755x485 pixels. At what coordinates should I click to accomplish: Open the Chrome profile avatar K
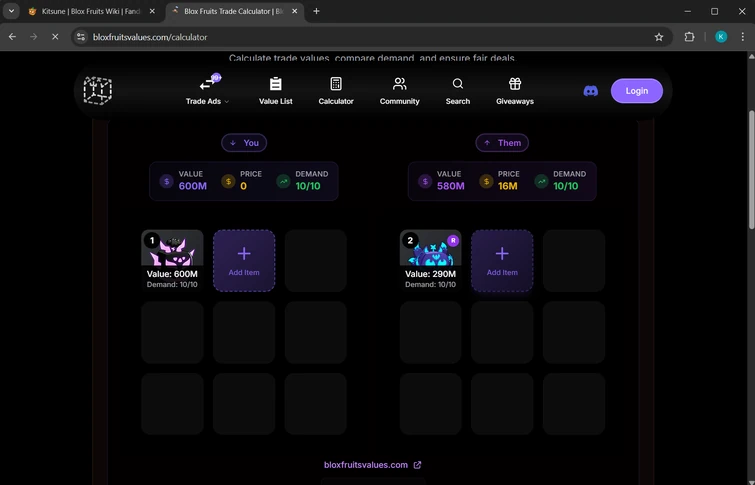click(x=721, y=37)
